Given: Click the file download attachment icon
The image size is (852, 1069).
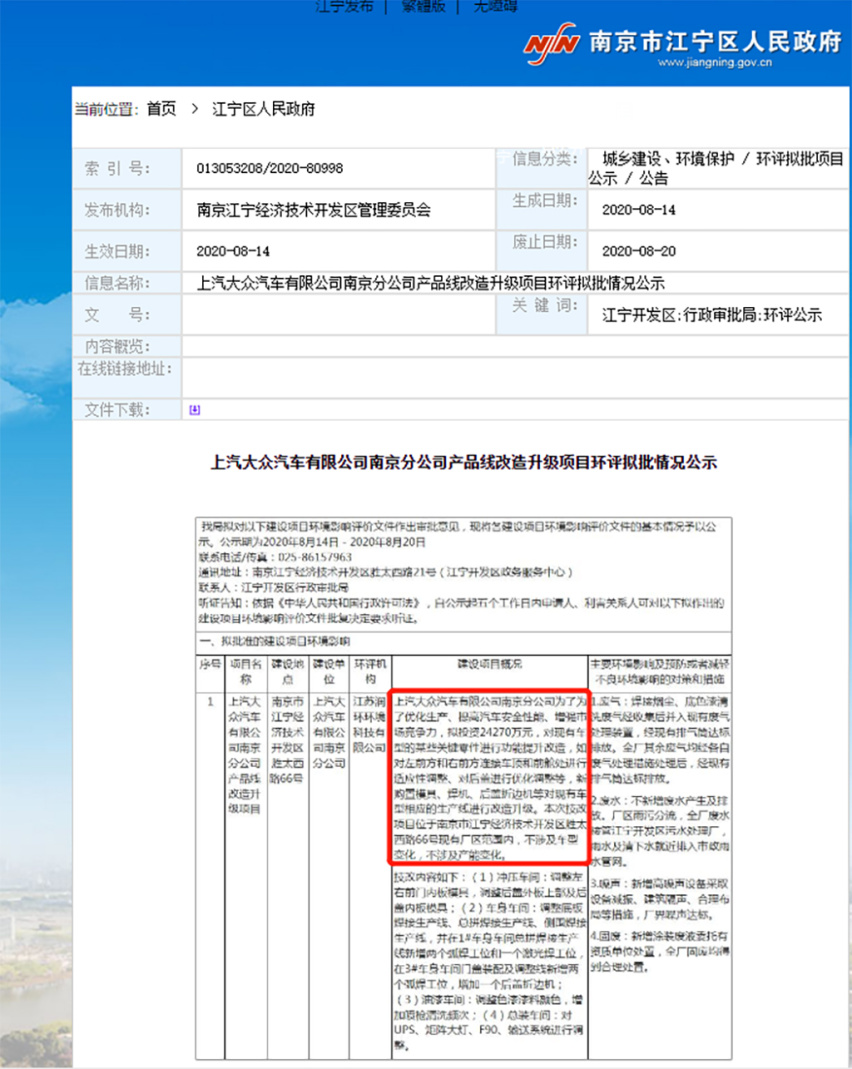Looking at the screenshot, I should 194,410.
